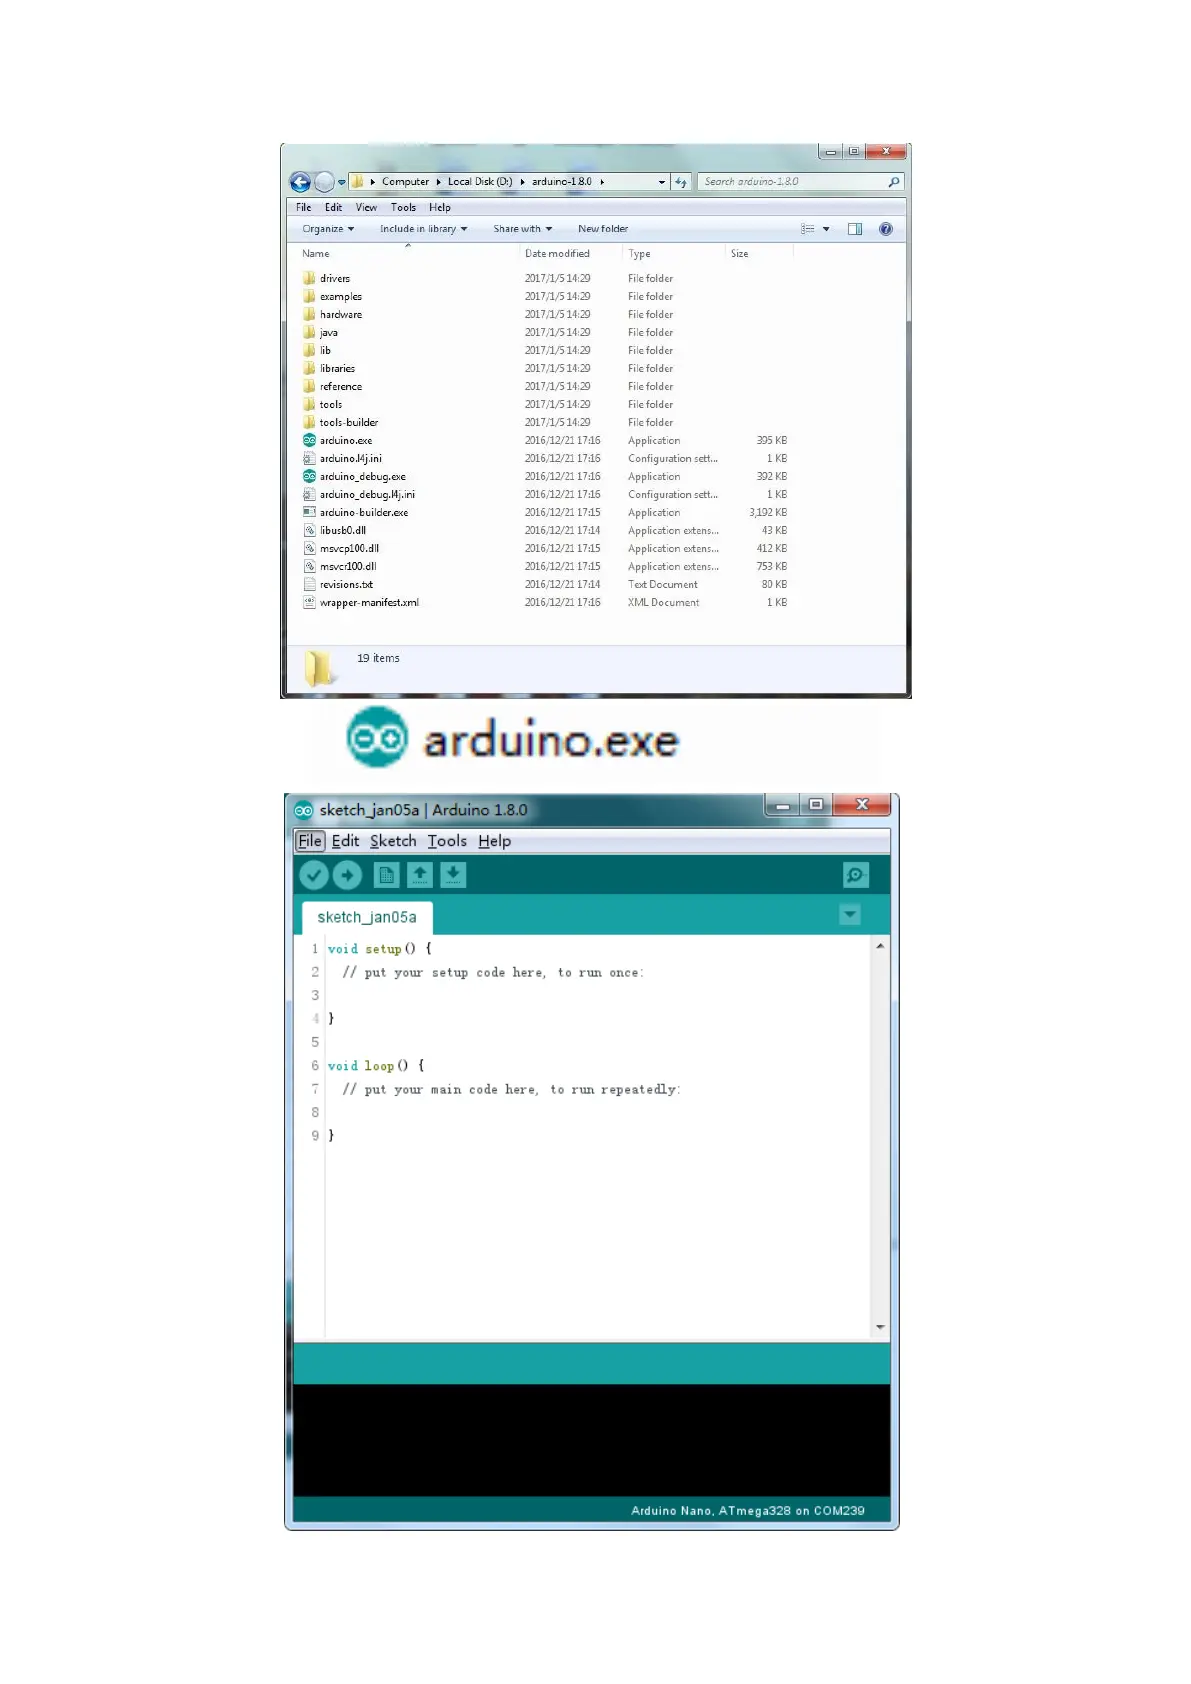Open the Arduino File menu
This screenshot has width=1191, height=1684.
point(310,841)
